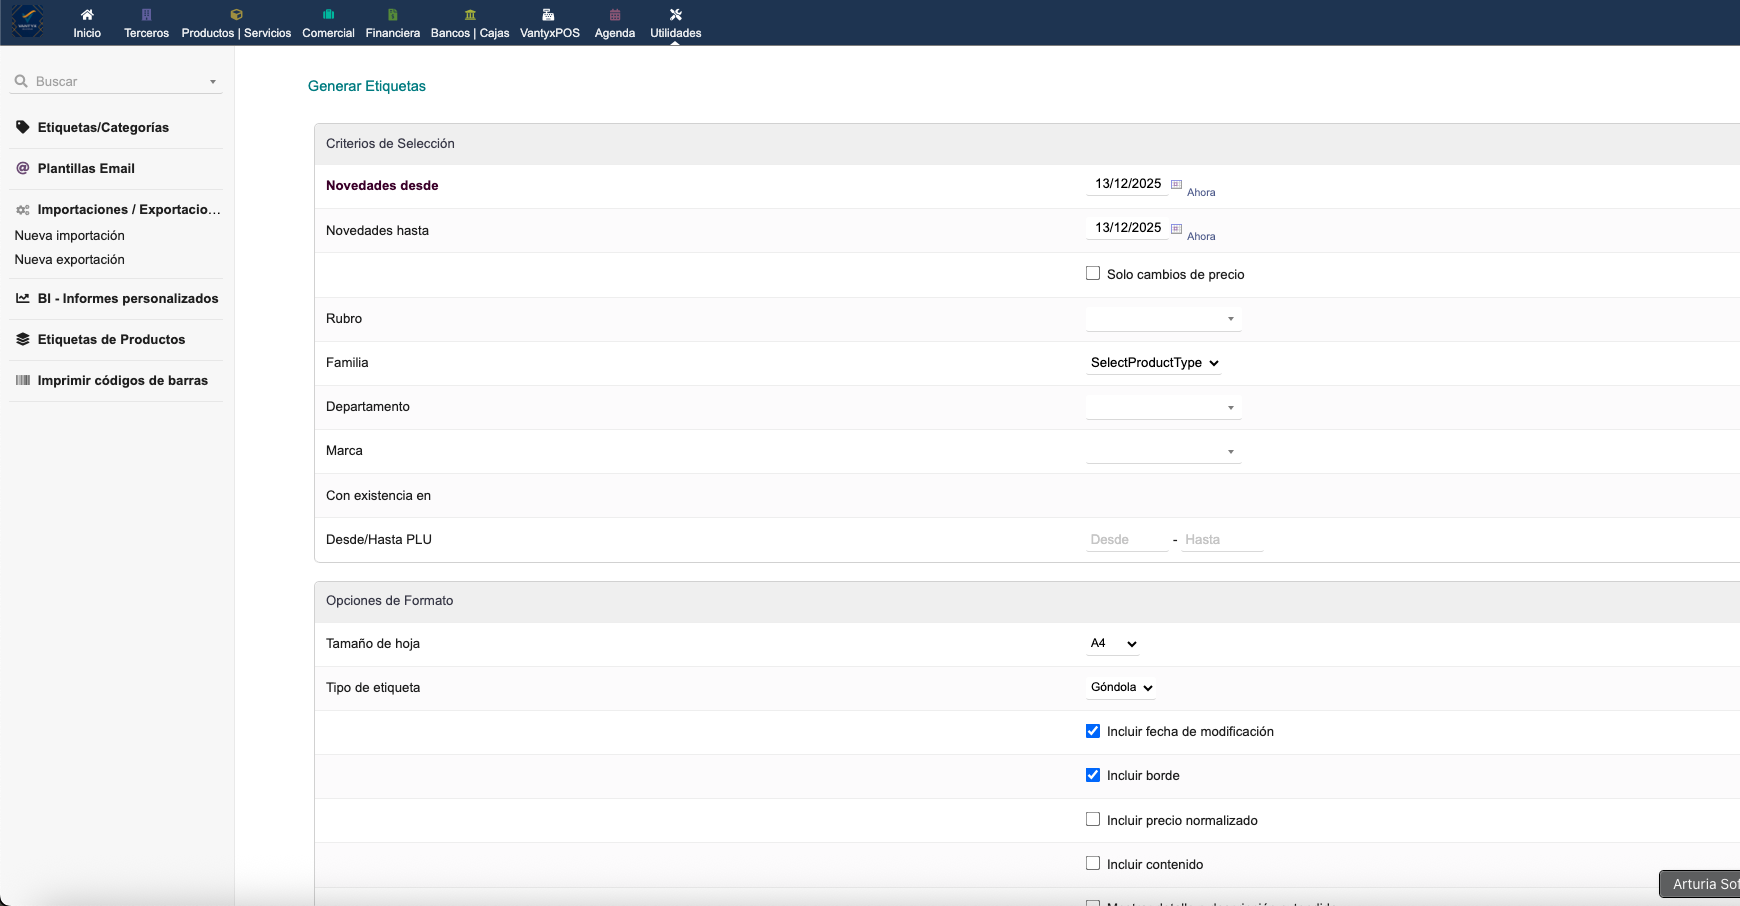This screenshot has height=906, width=1740.
Task: Click the company logo in top-left corner
Action: point(27,21)
